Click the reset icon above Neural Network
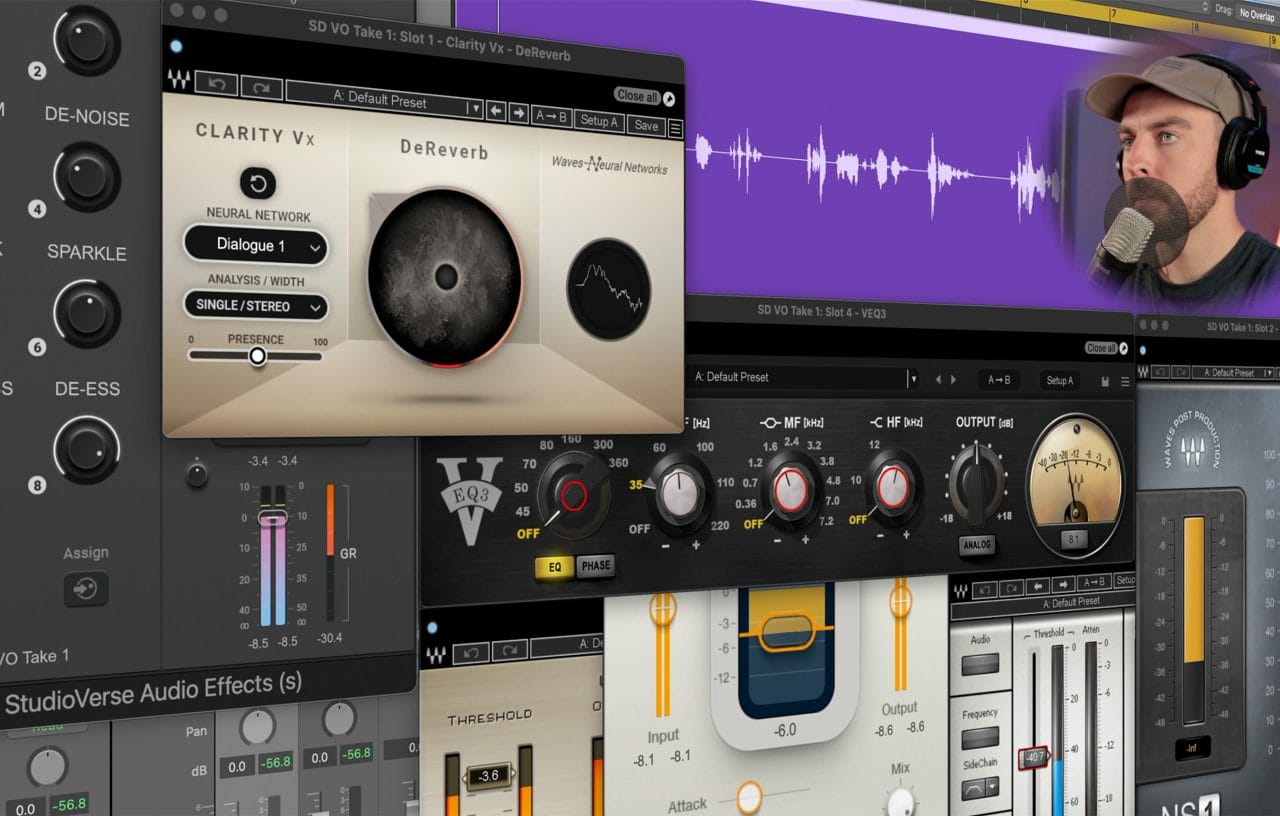 (x=258, y=183)
